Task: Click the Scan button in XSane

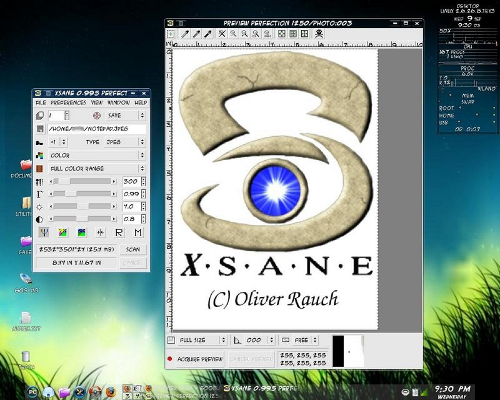Action: (x=133, y=249)
